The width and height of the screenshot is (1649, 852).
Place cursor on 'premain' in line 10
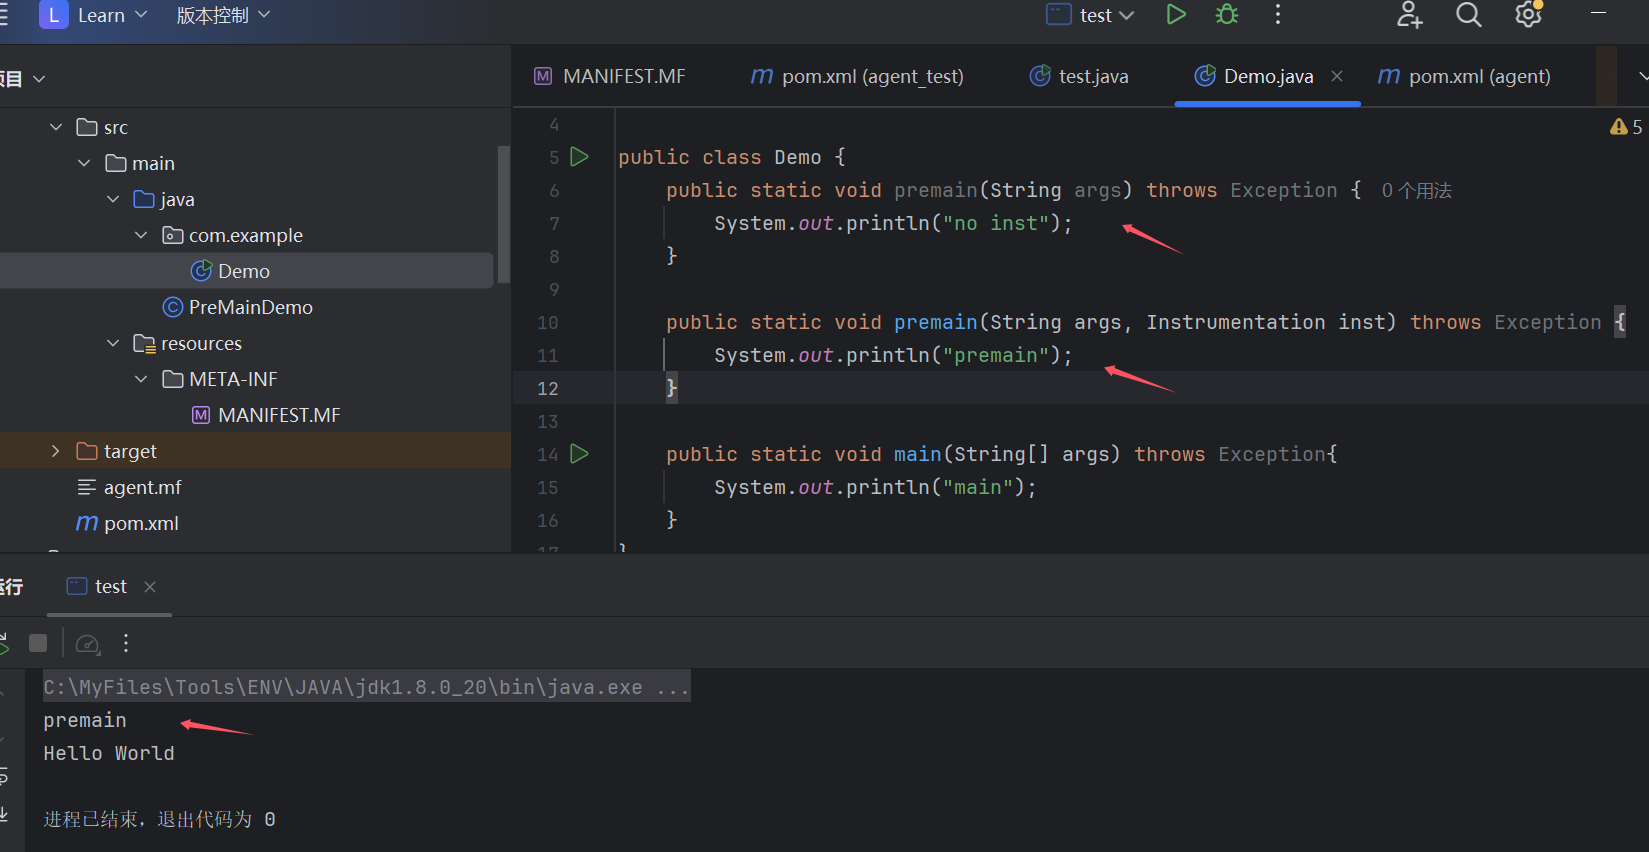coord(936,322)
